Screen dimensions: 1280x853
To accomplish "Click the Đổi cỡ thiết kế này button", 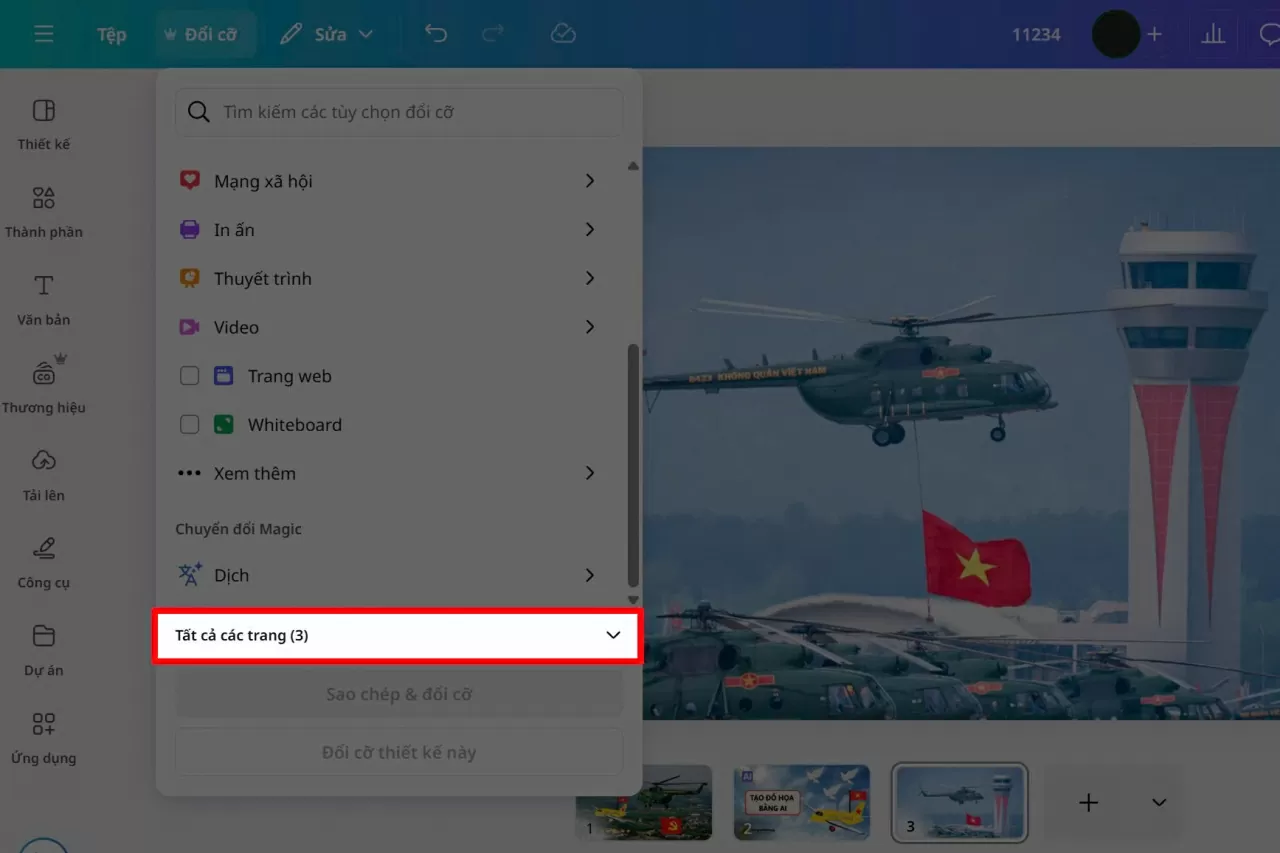I will tap(398, 752).
